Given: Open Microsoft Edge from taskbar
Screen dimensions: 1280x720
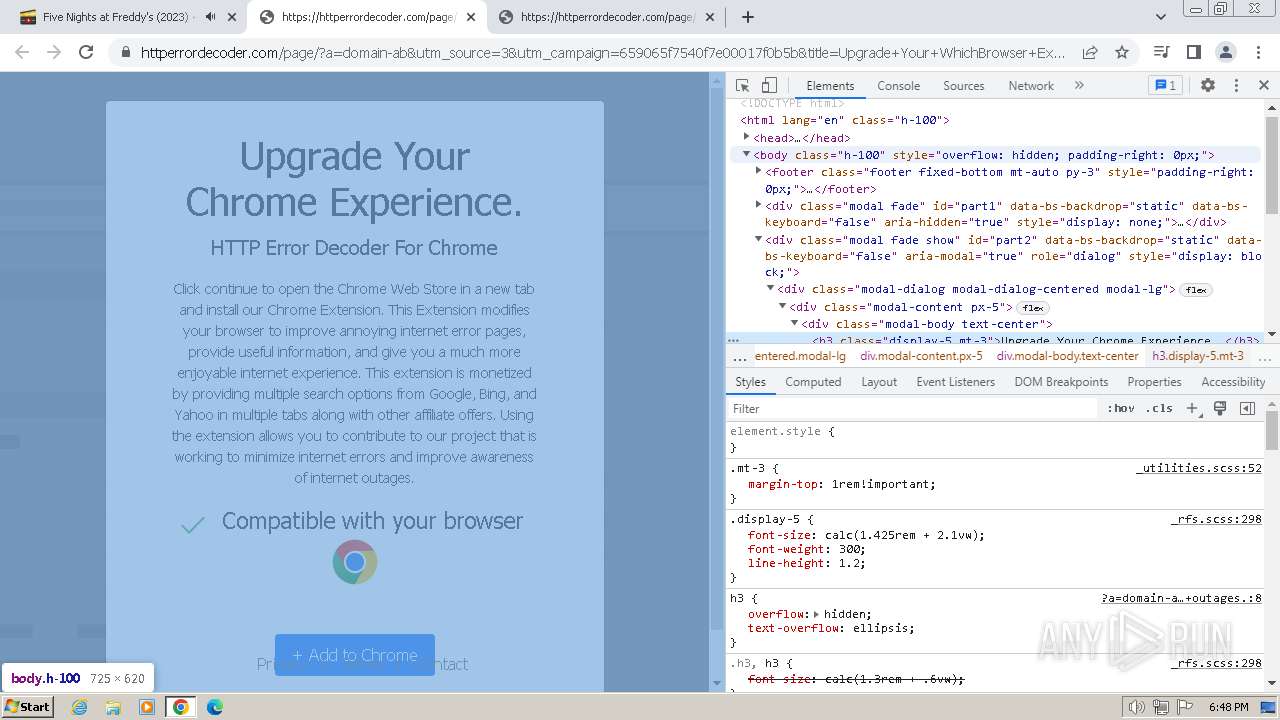Looking at the screenshot, I should [214, 707].
